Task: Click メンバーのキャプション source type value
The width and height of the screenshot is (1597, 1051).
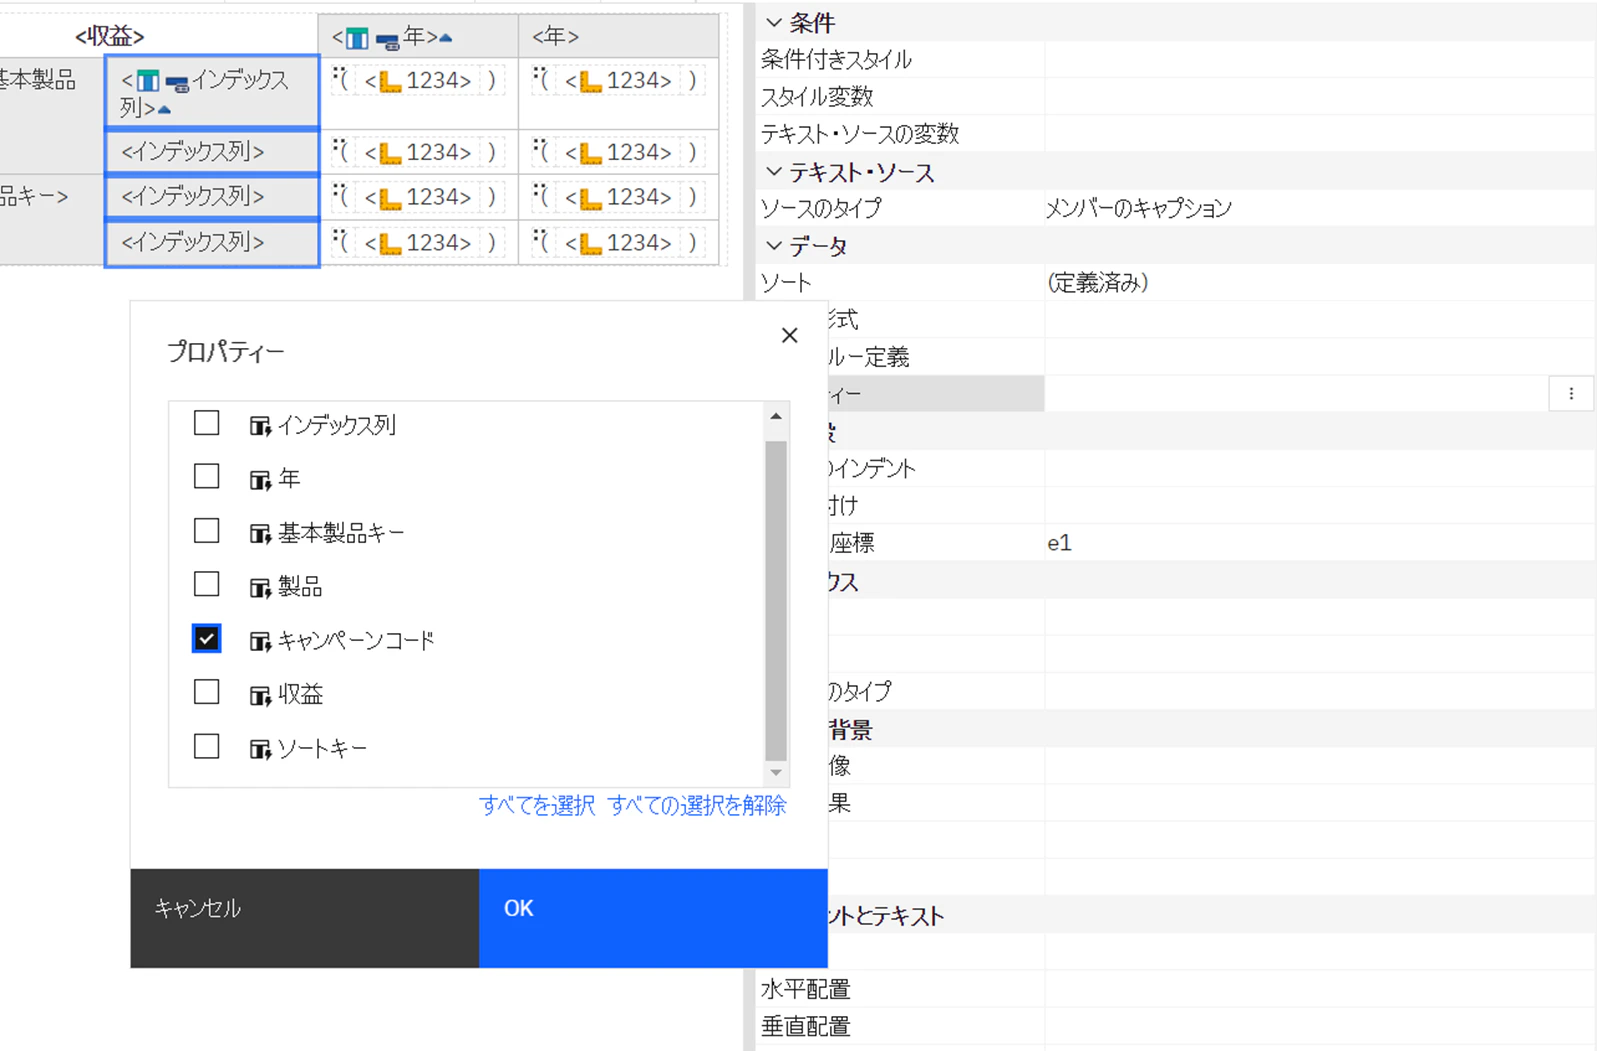Action: [x=1139, y=208]
